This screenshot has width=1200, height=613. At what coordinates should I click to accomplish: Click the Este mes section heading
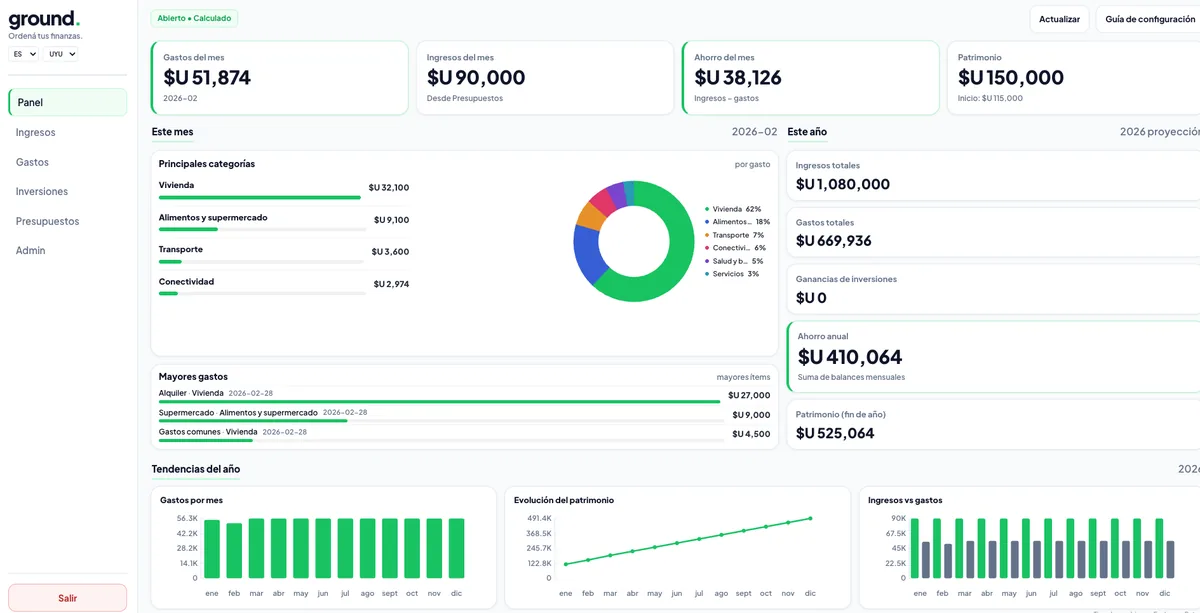173,132
